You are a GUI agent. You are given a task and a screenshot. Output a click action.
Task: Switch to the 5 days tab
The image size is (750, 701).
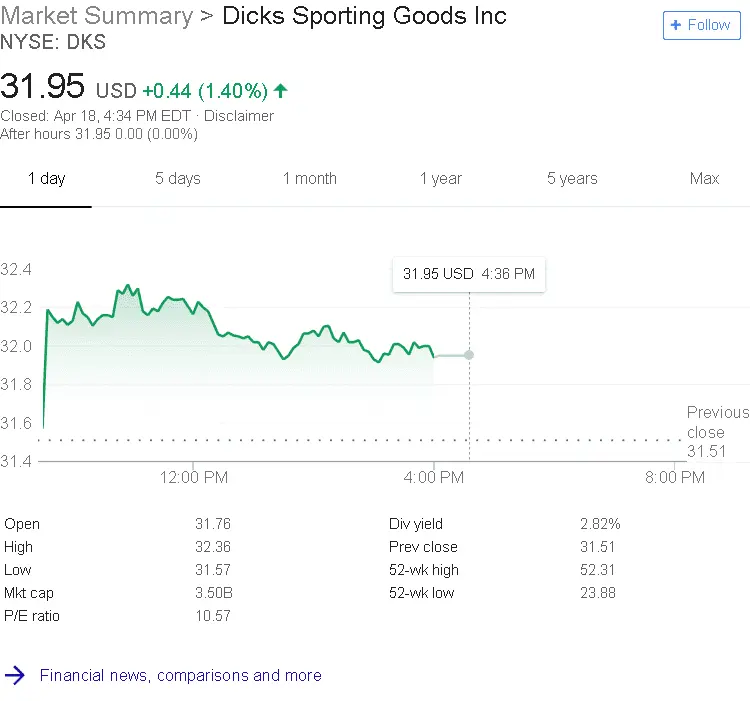tap(177, 179)
